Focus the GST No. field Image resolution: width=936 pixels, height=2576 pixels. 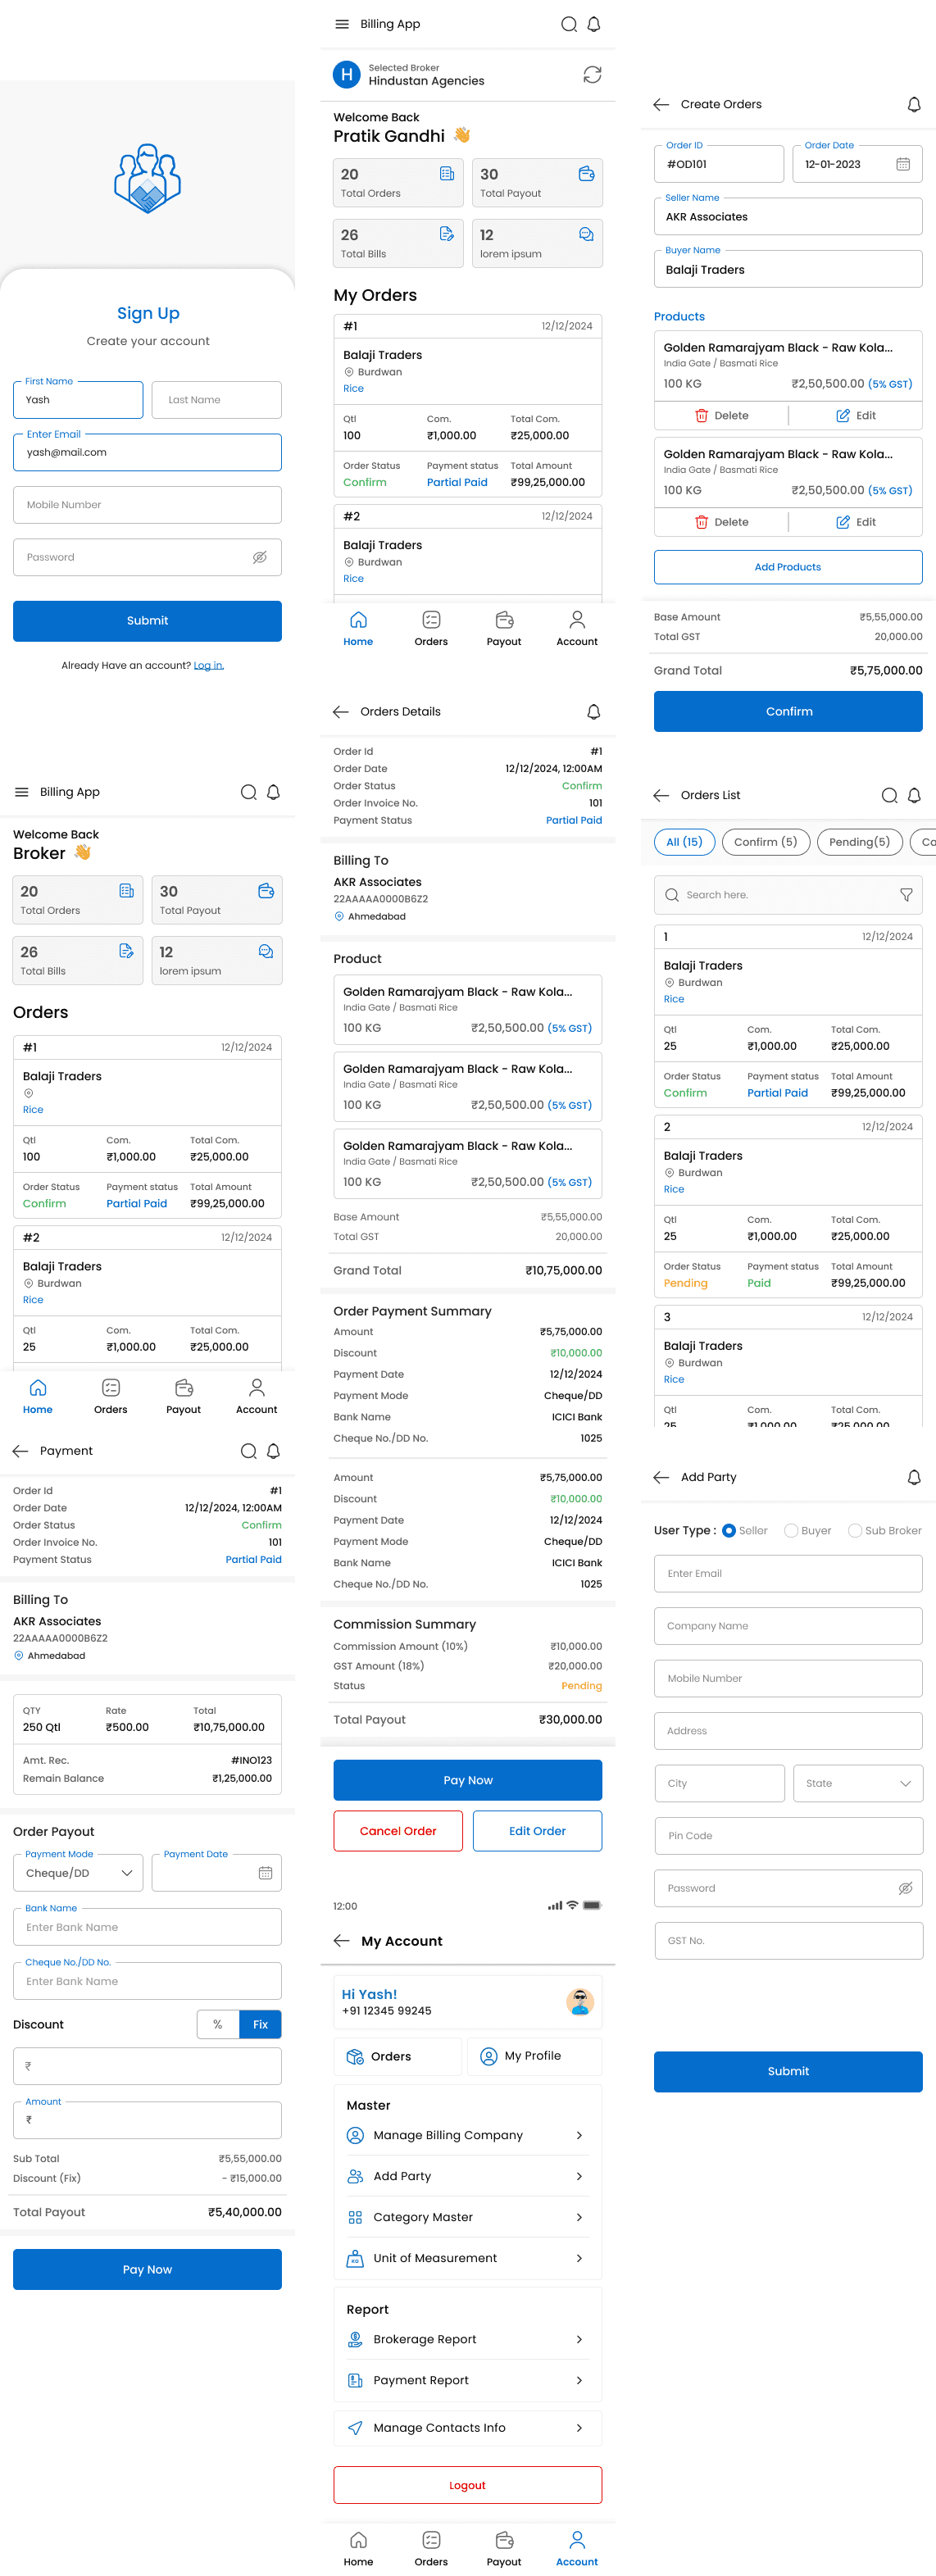click(788, 1941)
